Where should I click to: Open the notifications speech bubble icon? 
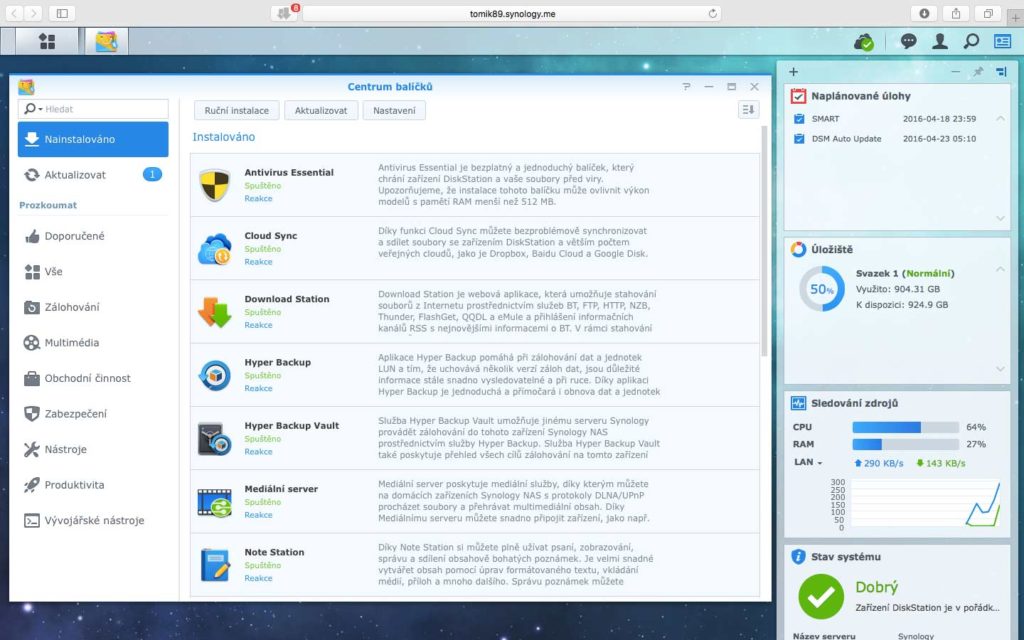coord(908,41)
